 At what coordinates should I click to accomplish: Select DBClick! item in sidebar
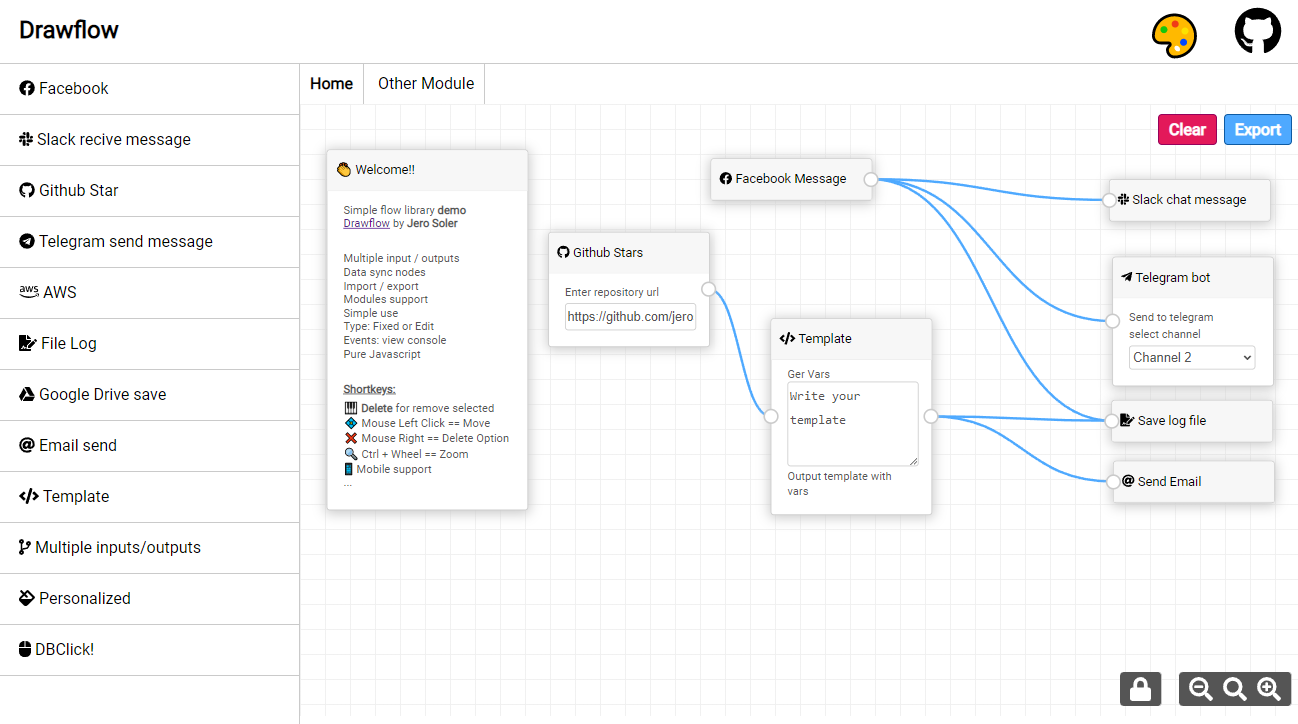coord(150,650)
